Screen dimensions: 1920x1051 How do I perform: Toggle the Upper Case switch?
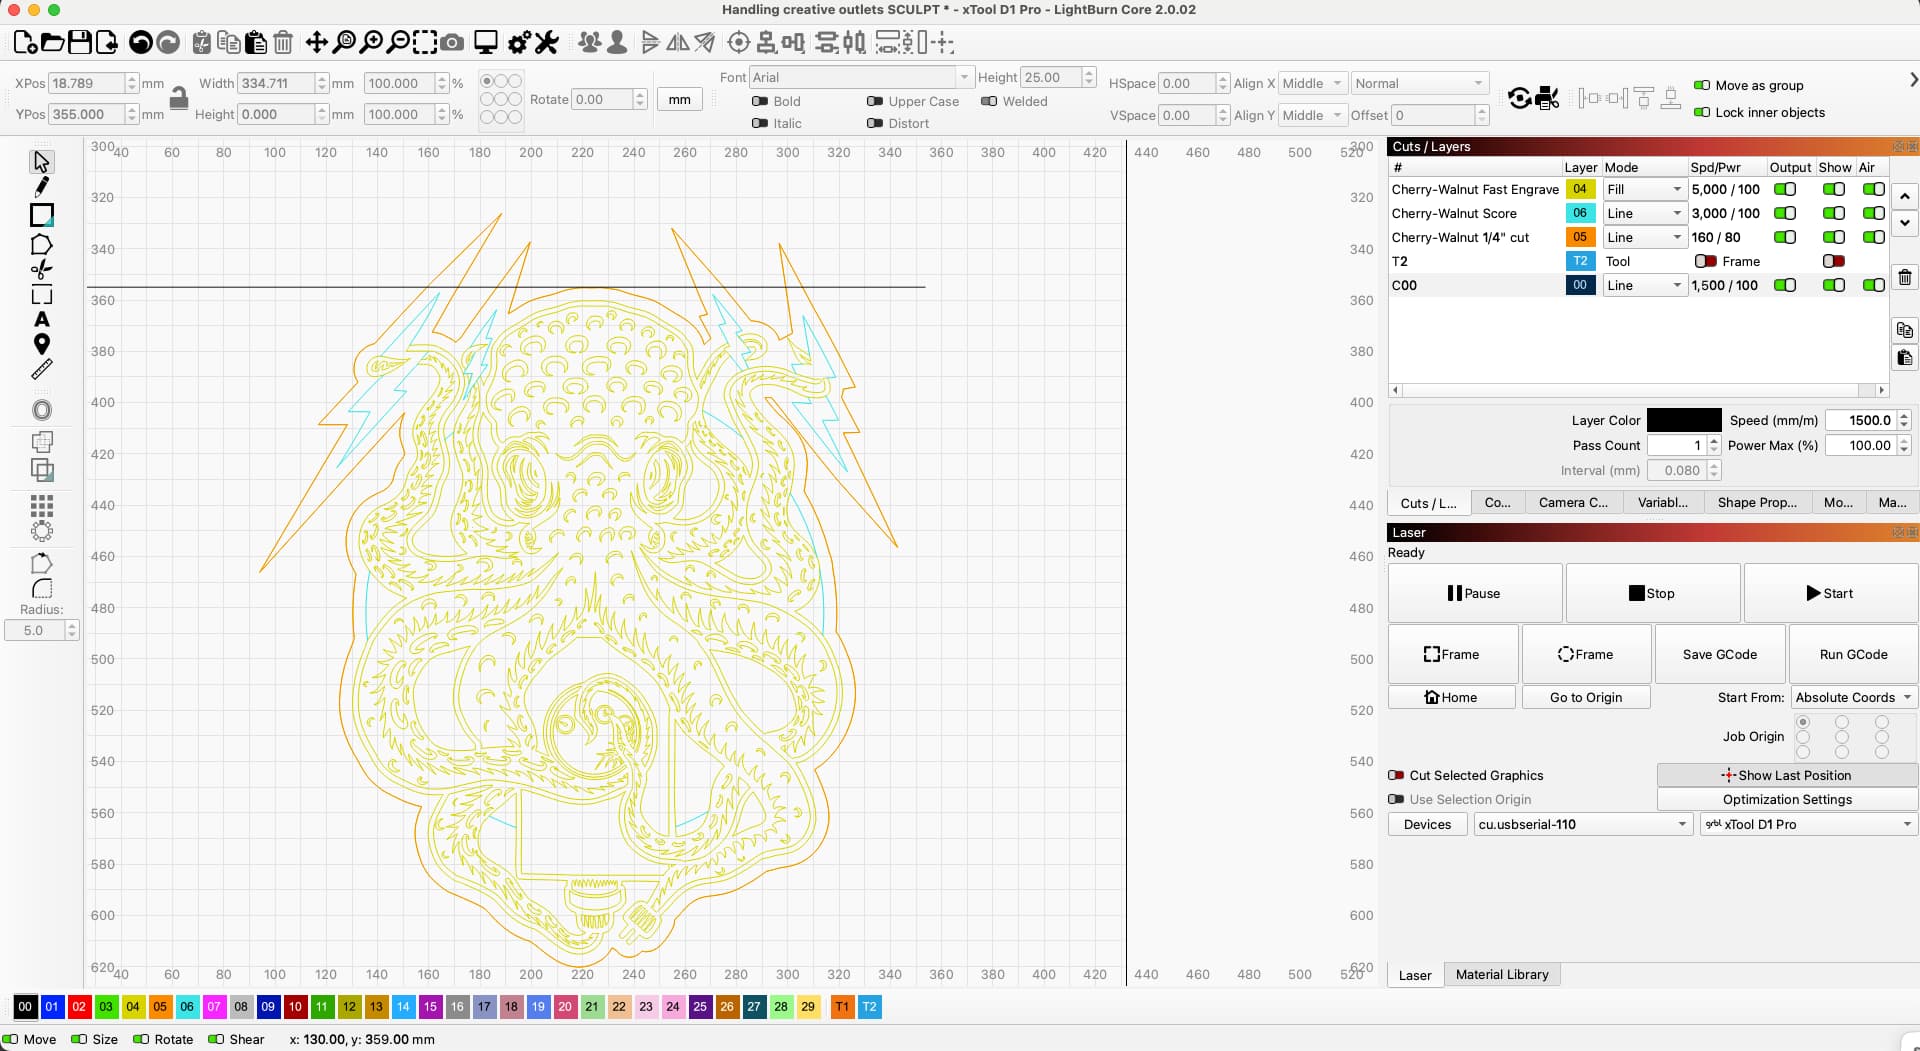point(875,101)
